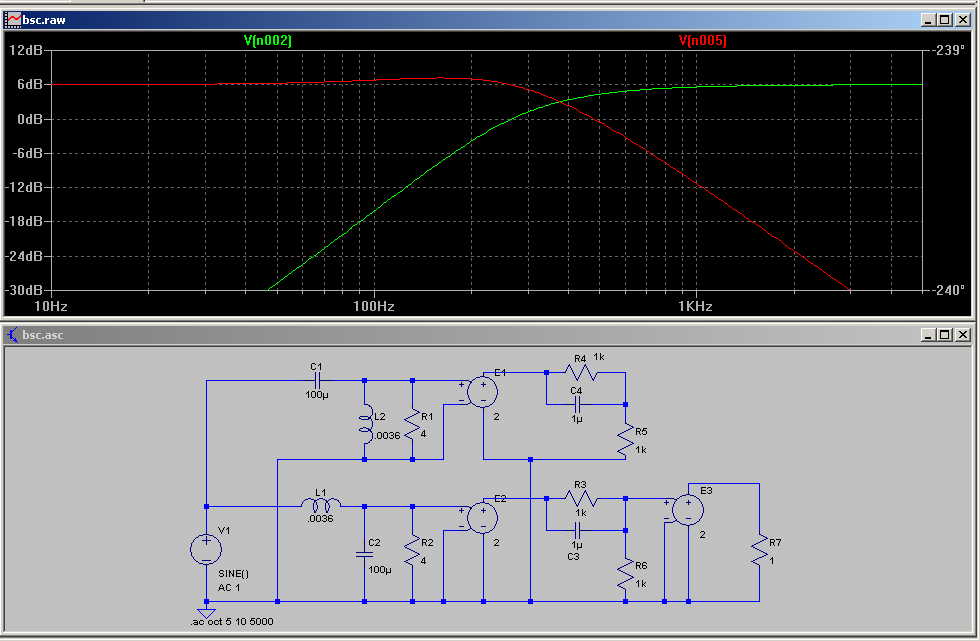This screenshot has height=641, width=980.
Task: Click the .0036 value of L1
Action: (x=320, y=519)
